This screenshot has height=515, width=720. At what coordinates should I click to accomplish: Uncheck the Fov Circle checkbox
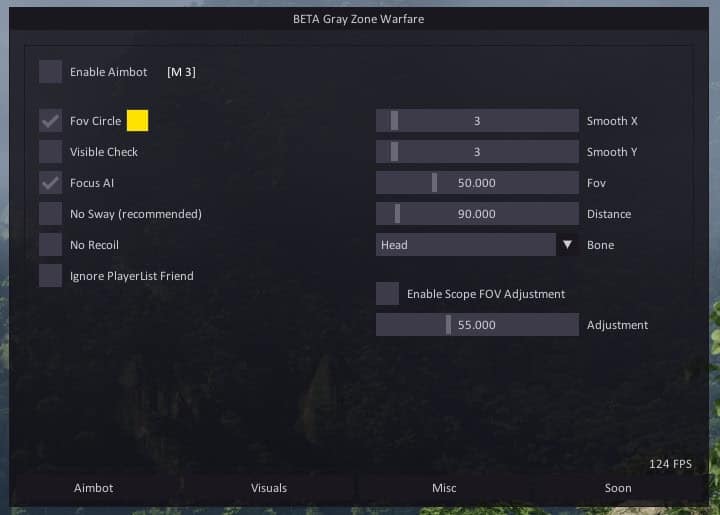(50, 121)
